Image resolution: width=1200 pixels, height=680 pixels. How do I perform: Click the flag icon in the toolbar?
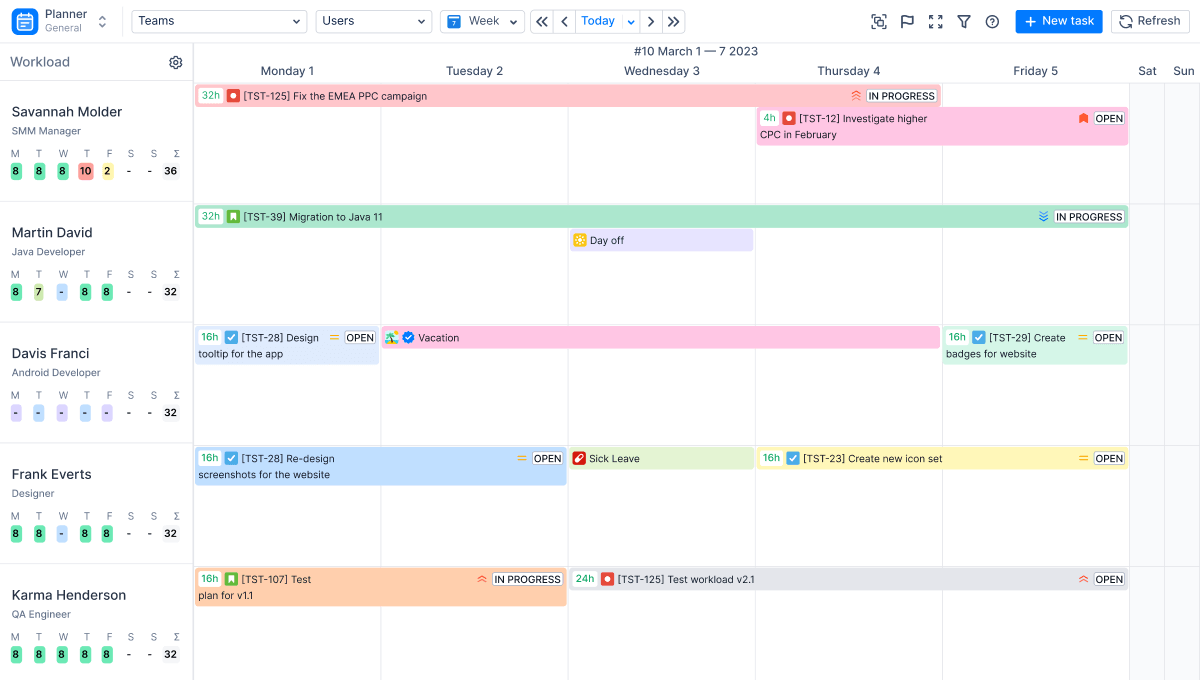(907, 21)
